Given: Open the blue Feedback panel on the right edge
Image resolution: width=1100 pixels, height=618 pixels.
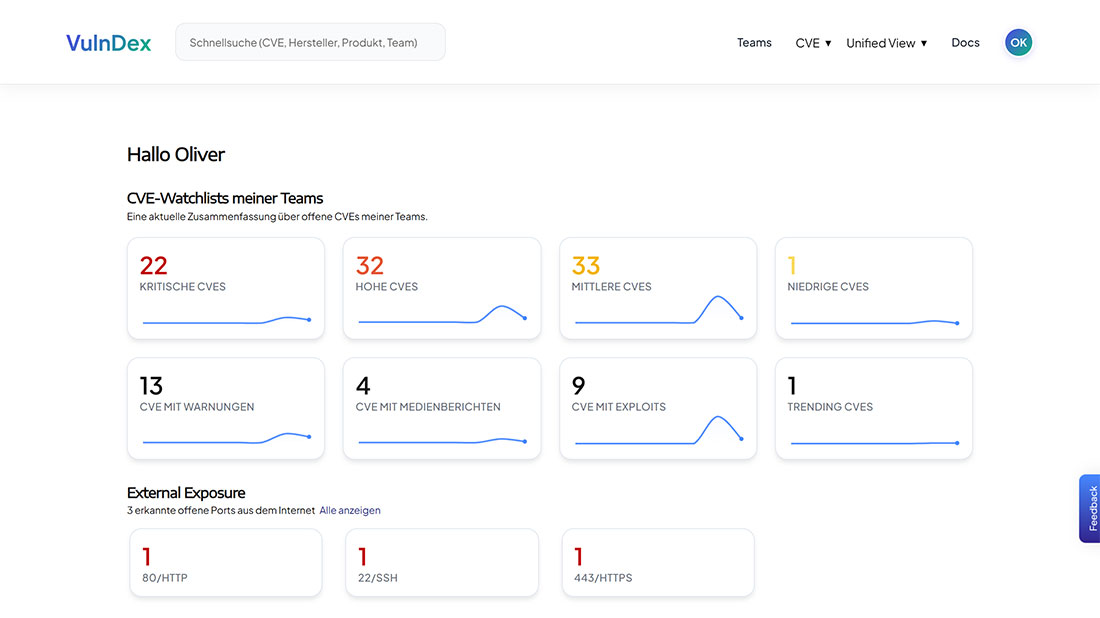Looking at the screenshot, I should coord(1090,508).
